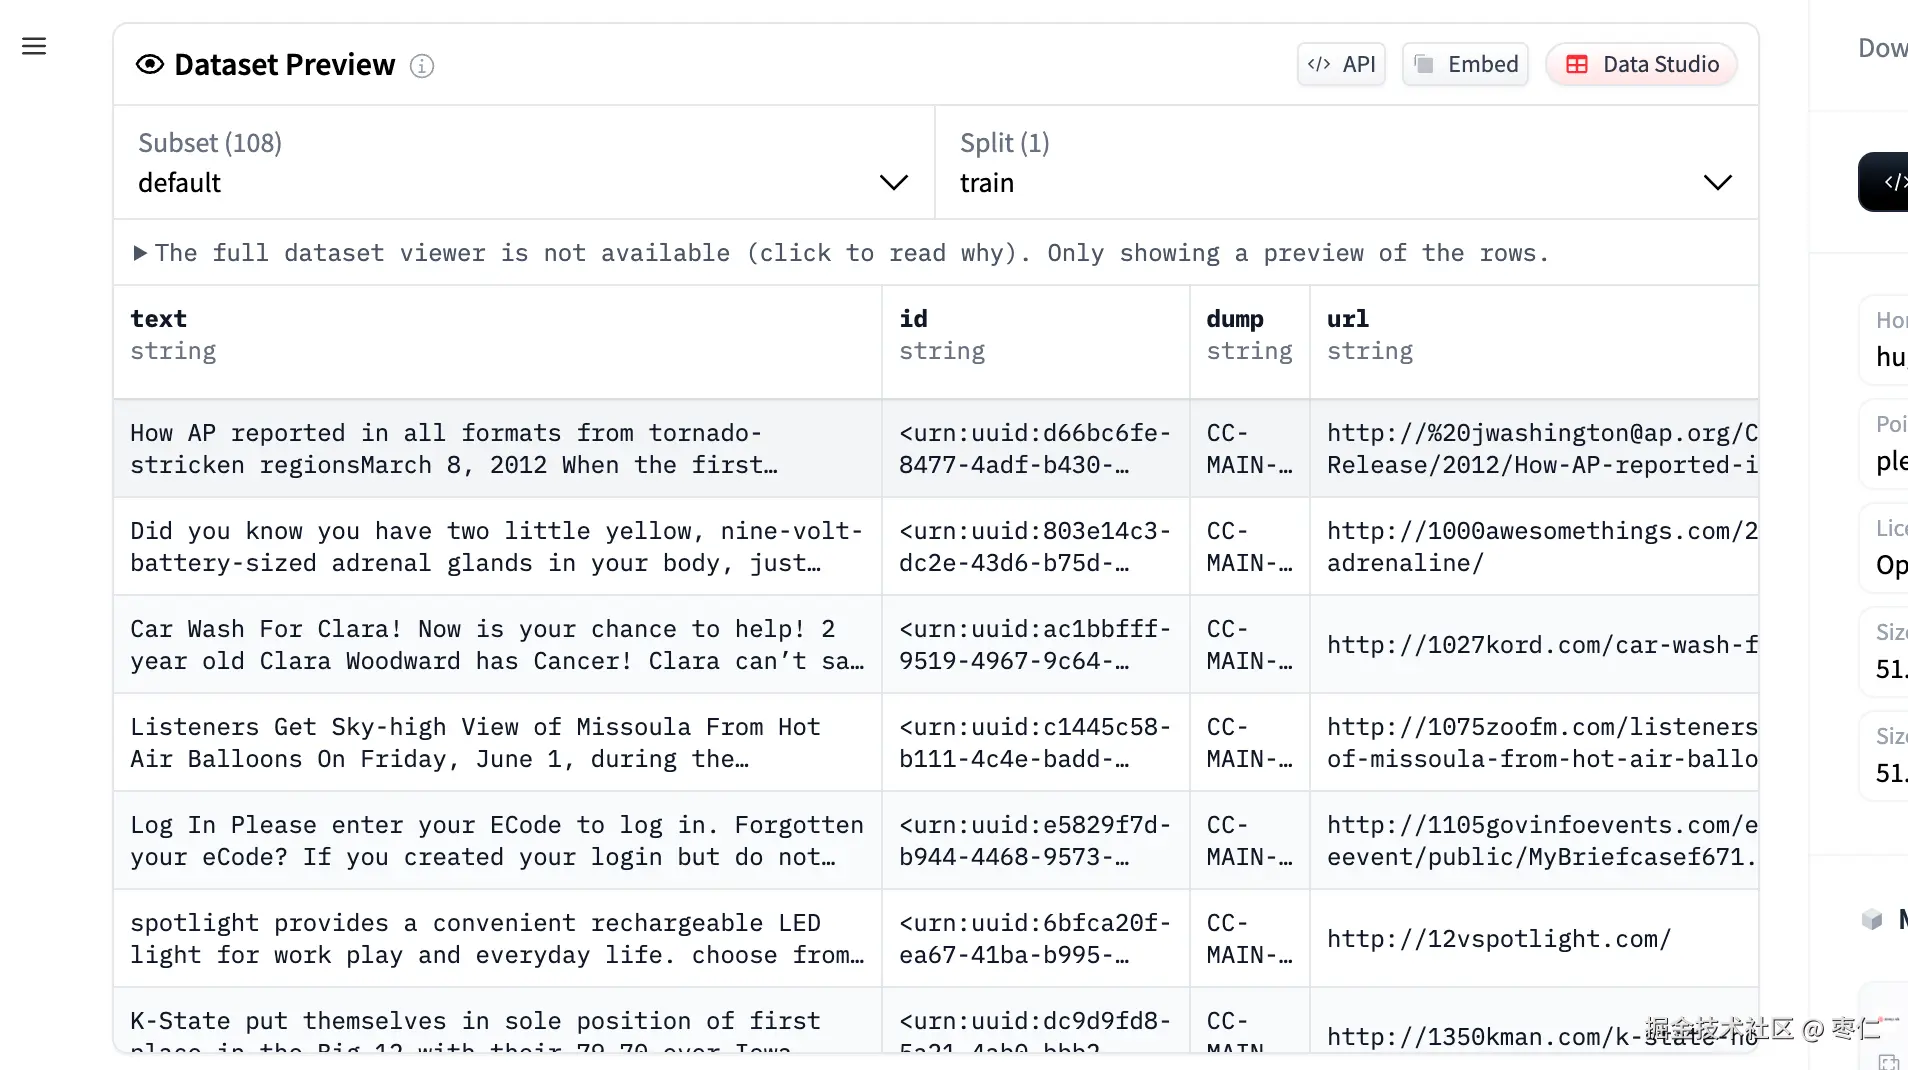
Task: Open Data Studio
Action: [1641, 65]
